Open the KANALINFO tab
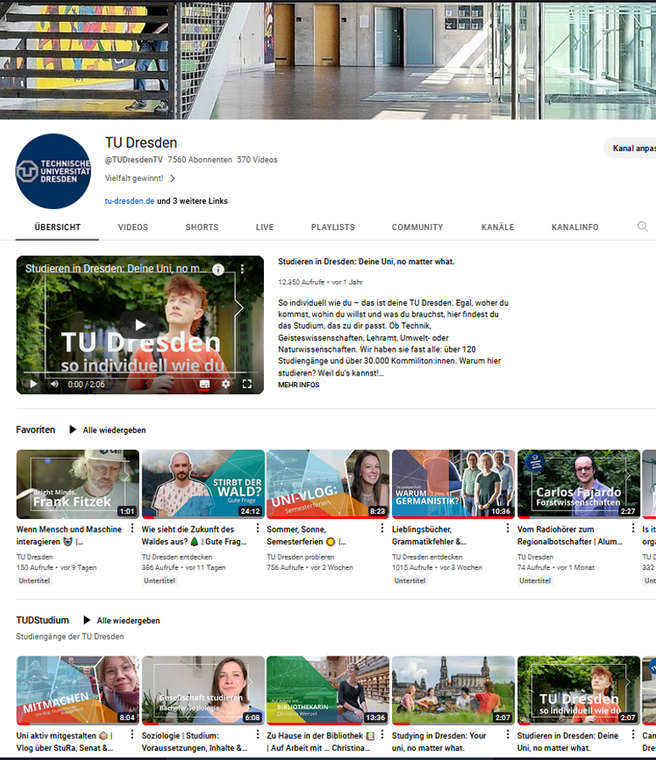 [x=575, y=227]
